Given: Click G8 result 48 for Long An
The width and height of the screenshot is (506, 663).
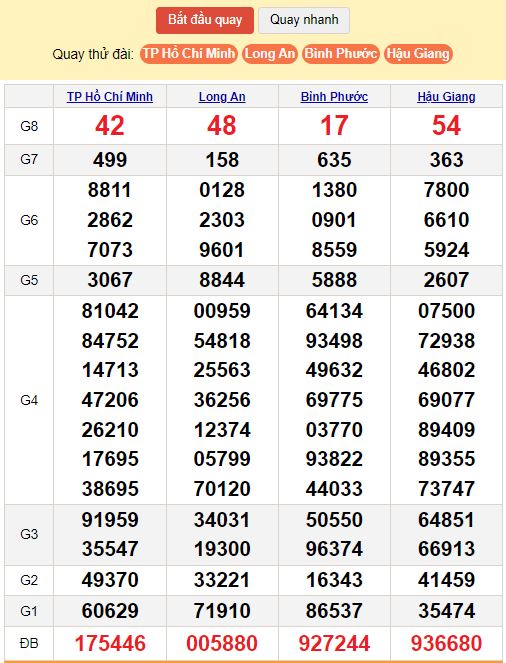Looking at the screenshot, I should tap(222, 126).
